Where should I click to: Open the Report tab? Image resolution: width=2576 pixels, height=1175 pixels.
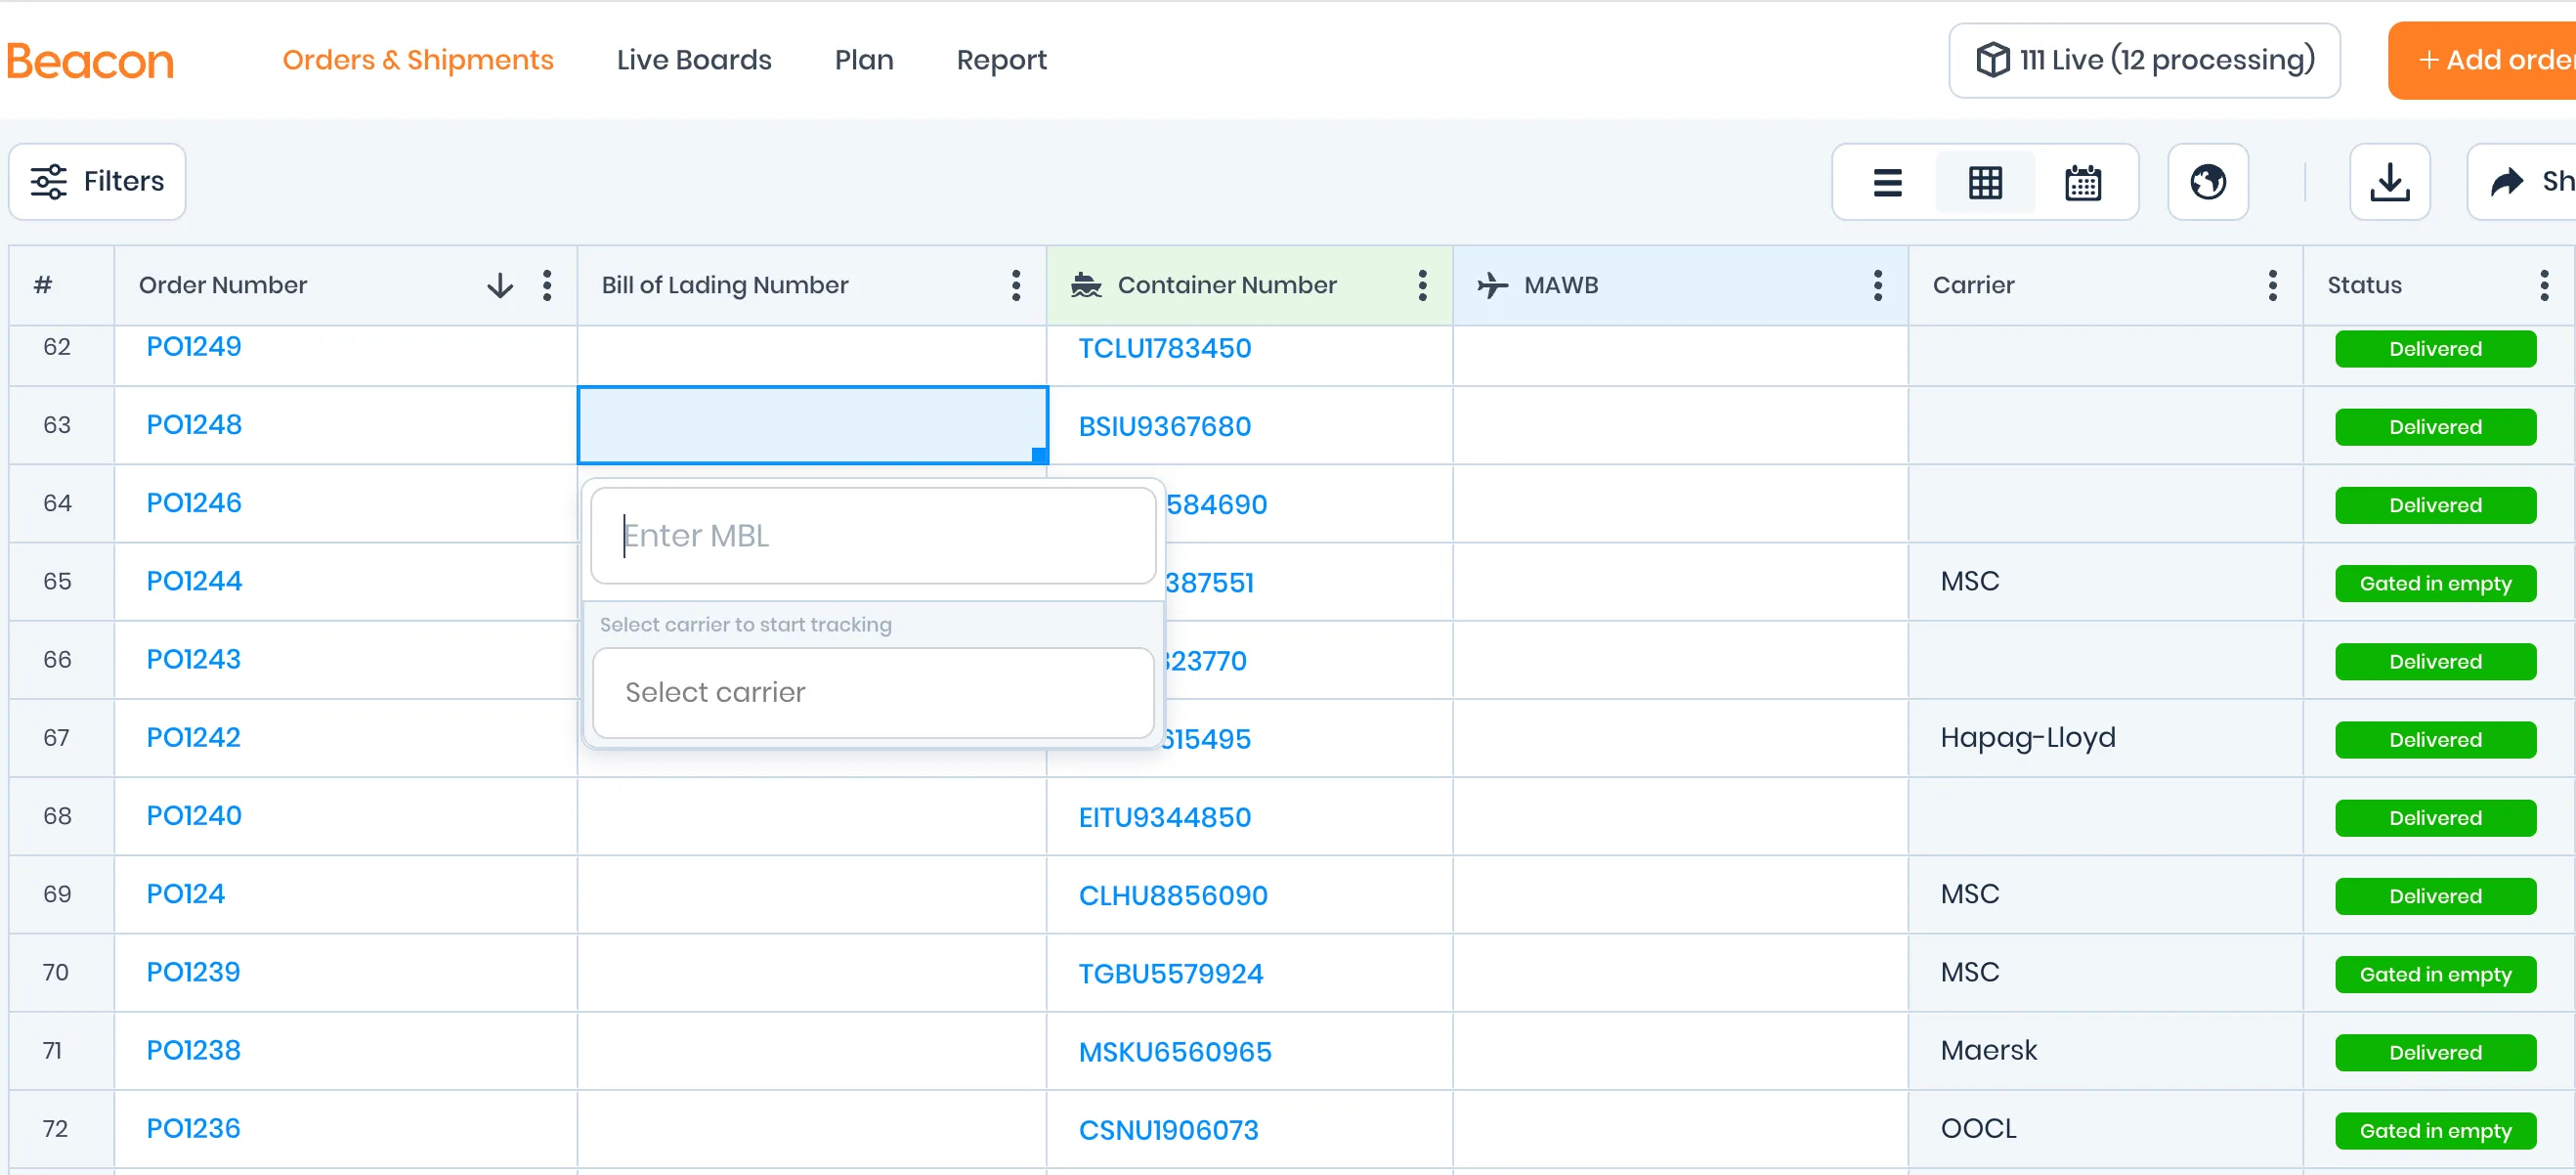click(1001, 60)
